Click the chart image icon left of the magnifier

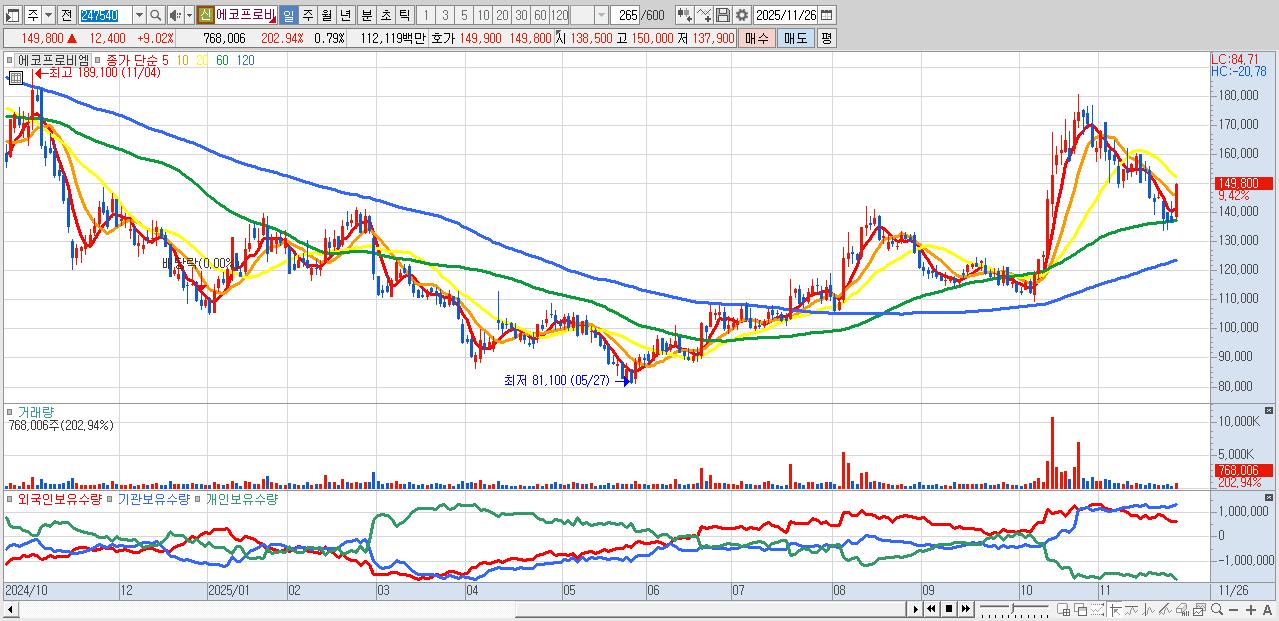[1199, 609]
